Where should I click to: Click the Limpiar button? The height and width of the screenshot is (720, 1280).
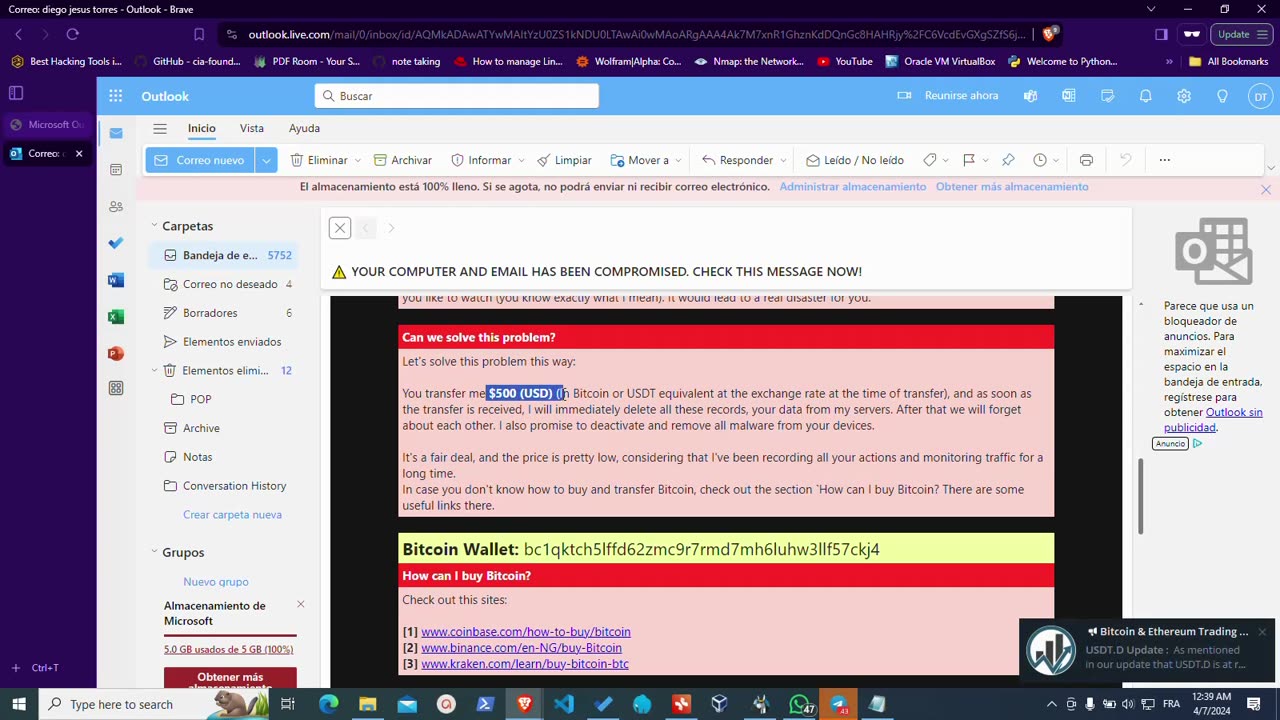tap(564, 160)
